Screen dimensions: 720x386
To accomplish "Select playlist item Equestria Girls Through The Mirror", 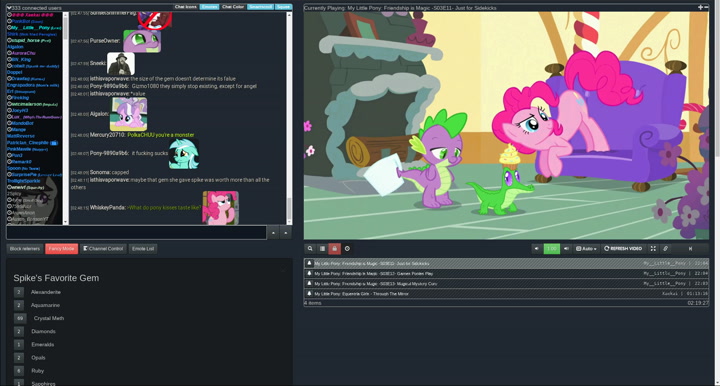I will coord(506,294).
